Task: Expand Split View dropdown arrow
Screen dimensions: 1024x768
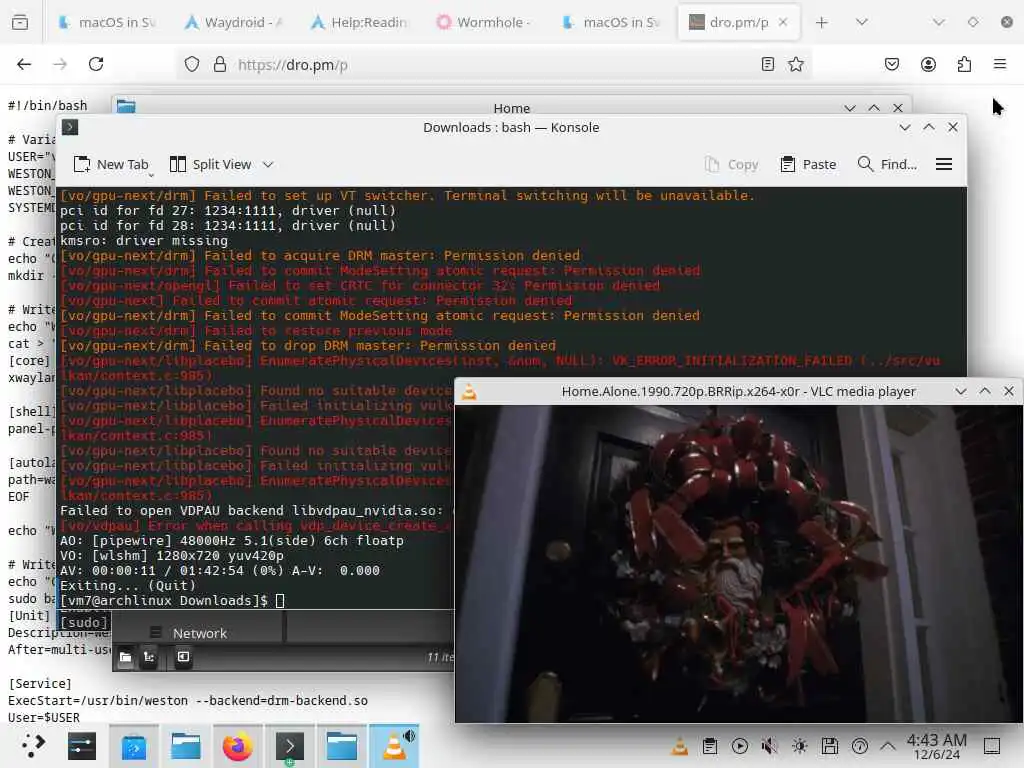Action: 268,165
